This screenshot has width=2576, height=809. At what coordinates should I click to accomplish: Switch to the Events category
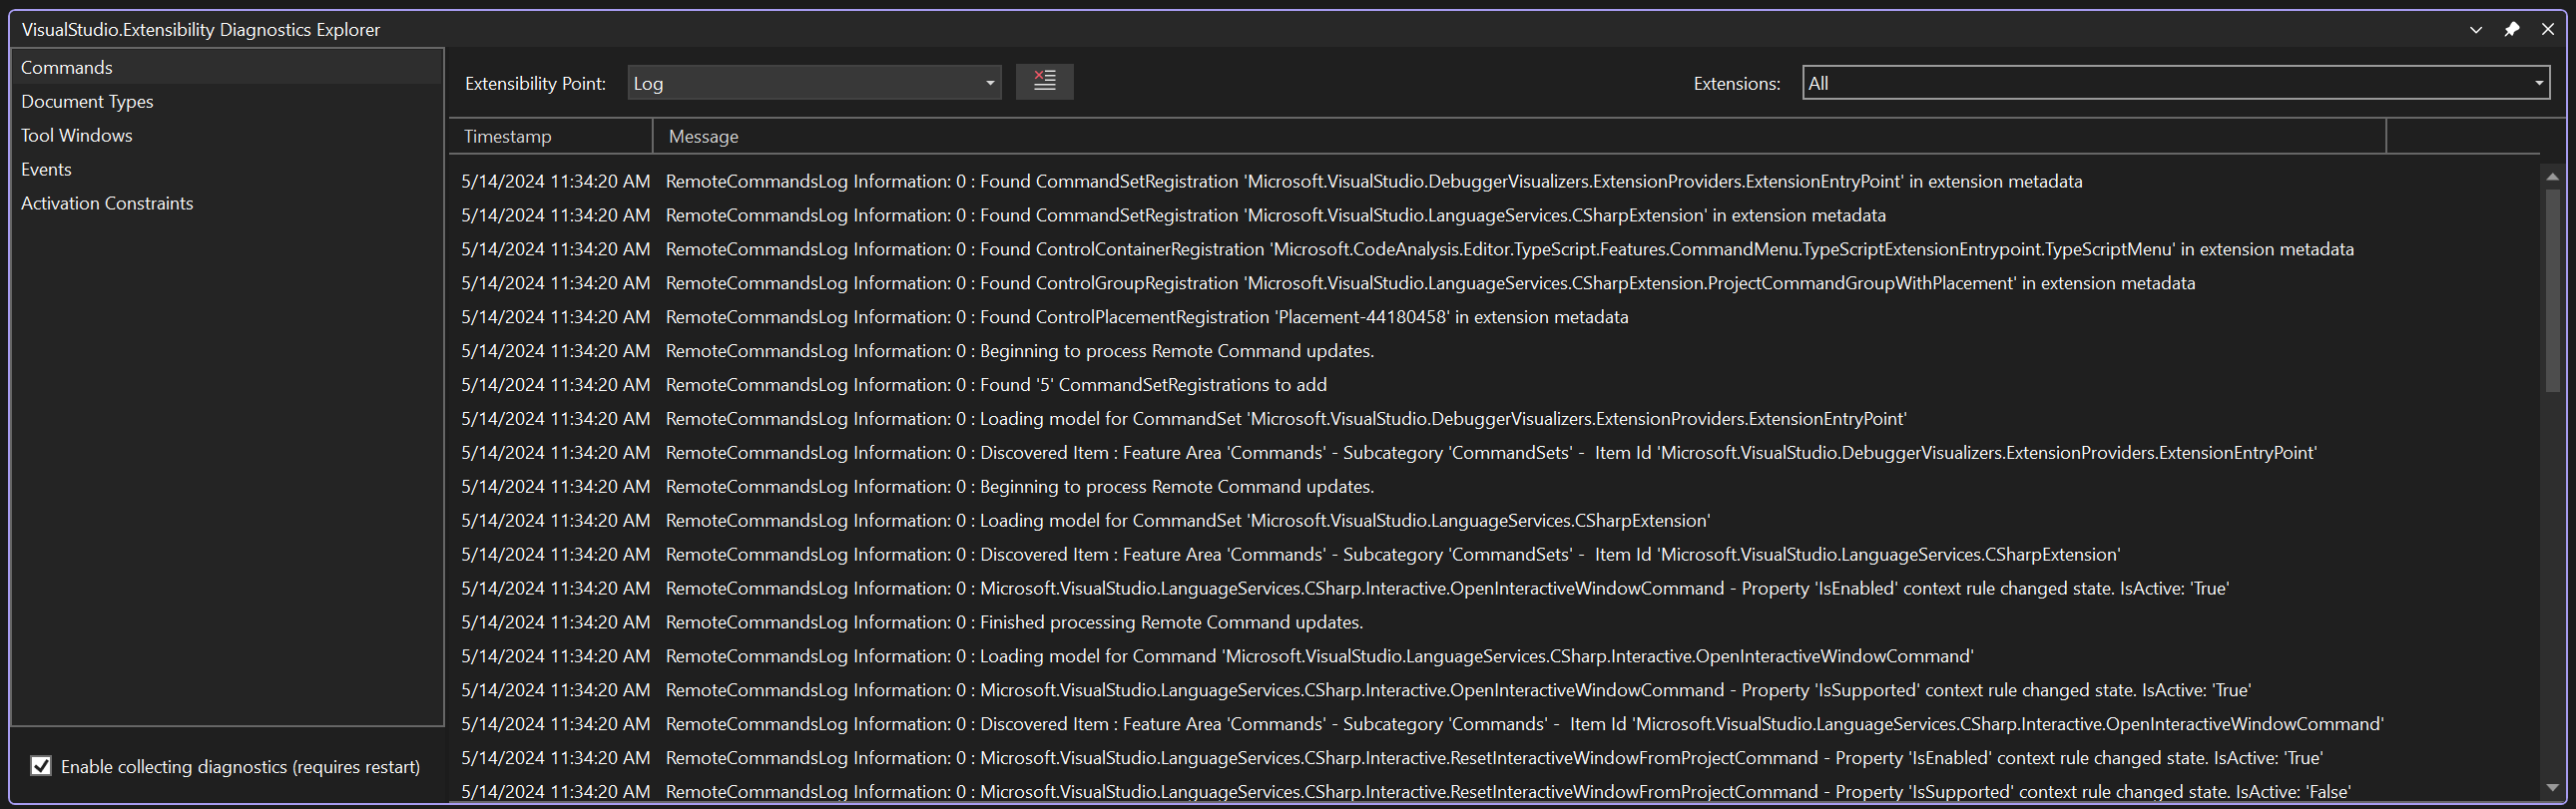coord(228,169)
